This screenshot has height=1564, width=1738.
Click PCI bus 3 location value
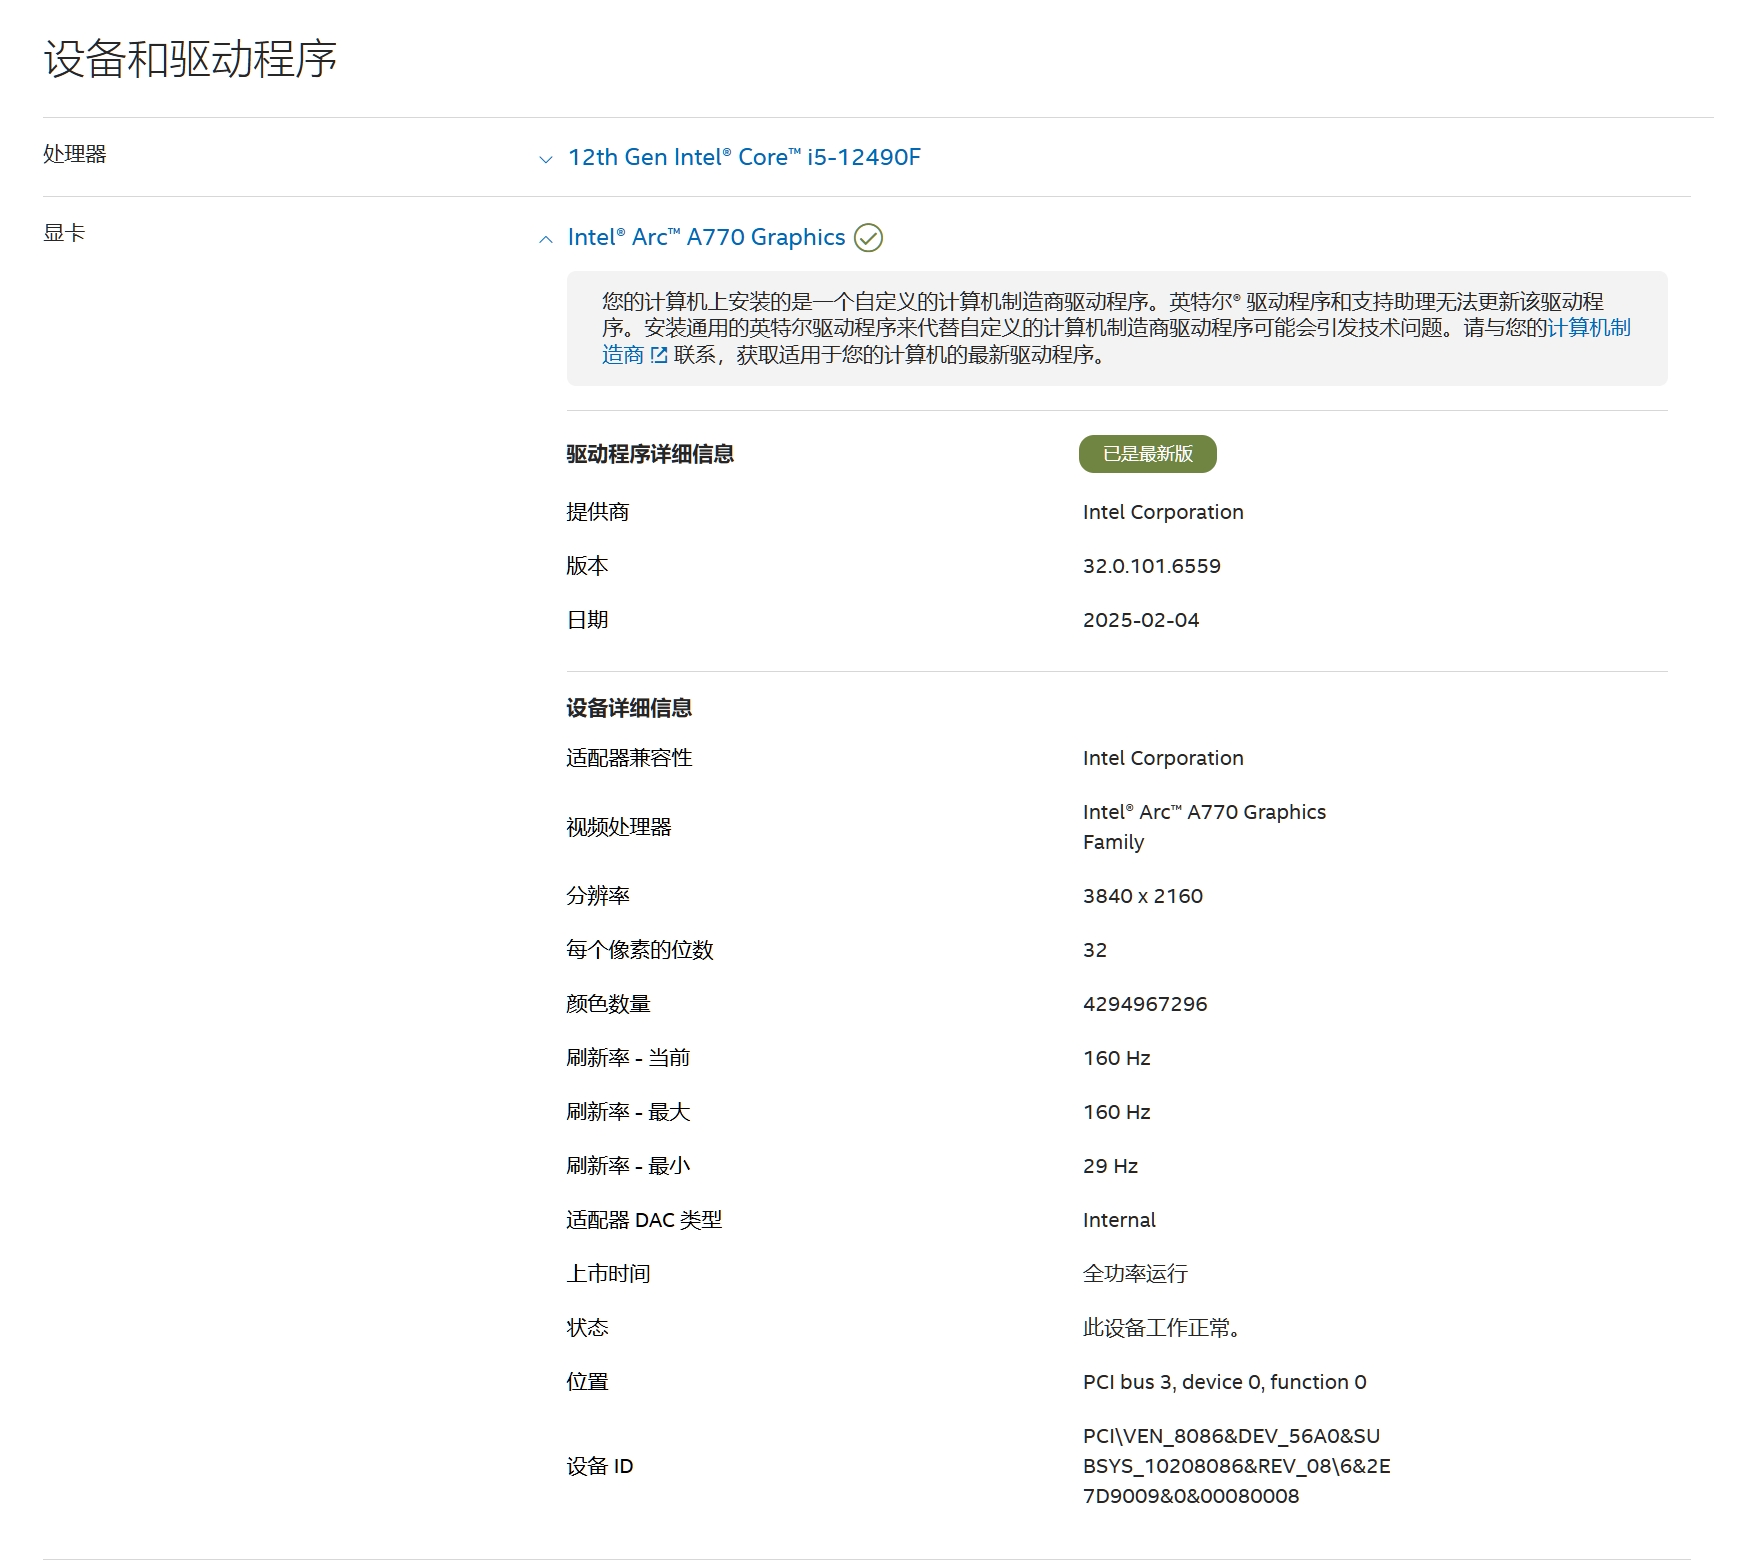point(1224,1382)
